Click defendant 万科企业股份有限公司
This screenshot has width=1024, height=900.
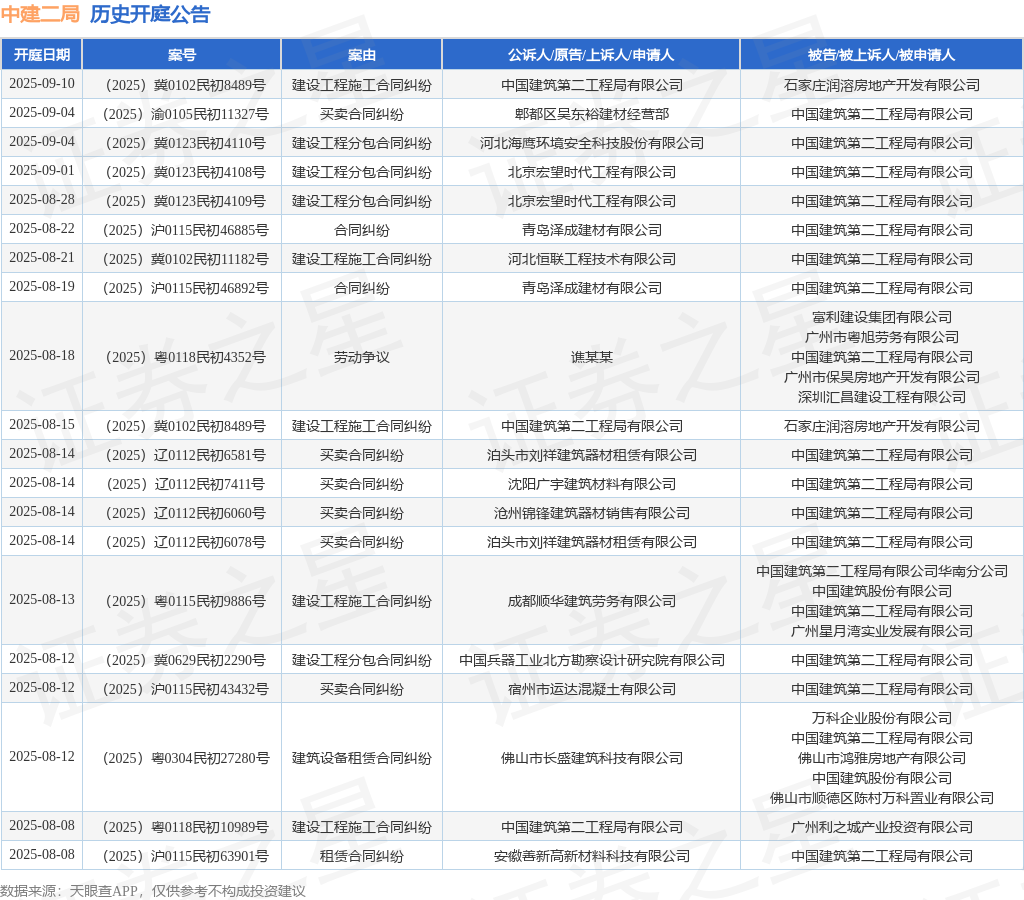pyautogui.click(x=882, y=718)
